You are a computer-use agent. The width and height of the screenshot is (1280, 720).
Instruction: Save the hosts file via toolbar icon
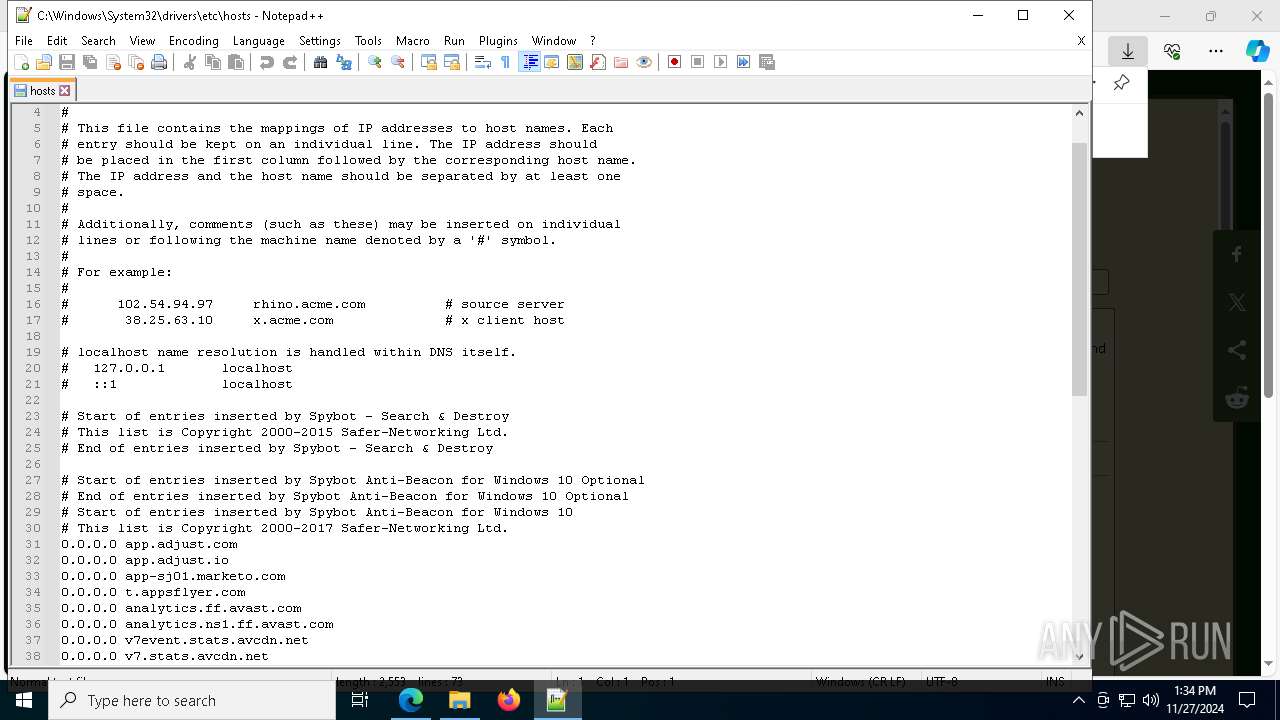(x=67, y=62)
